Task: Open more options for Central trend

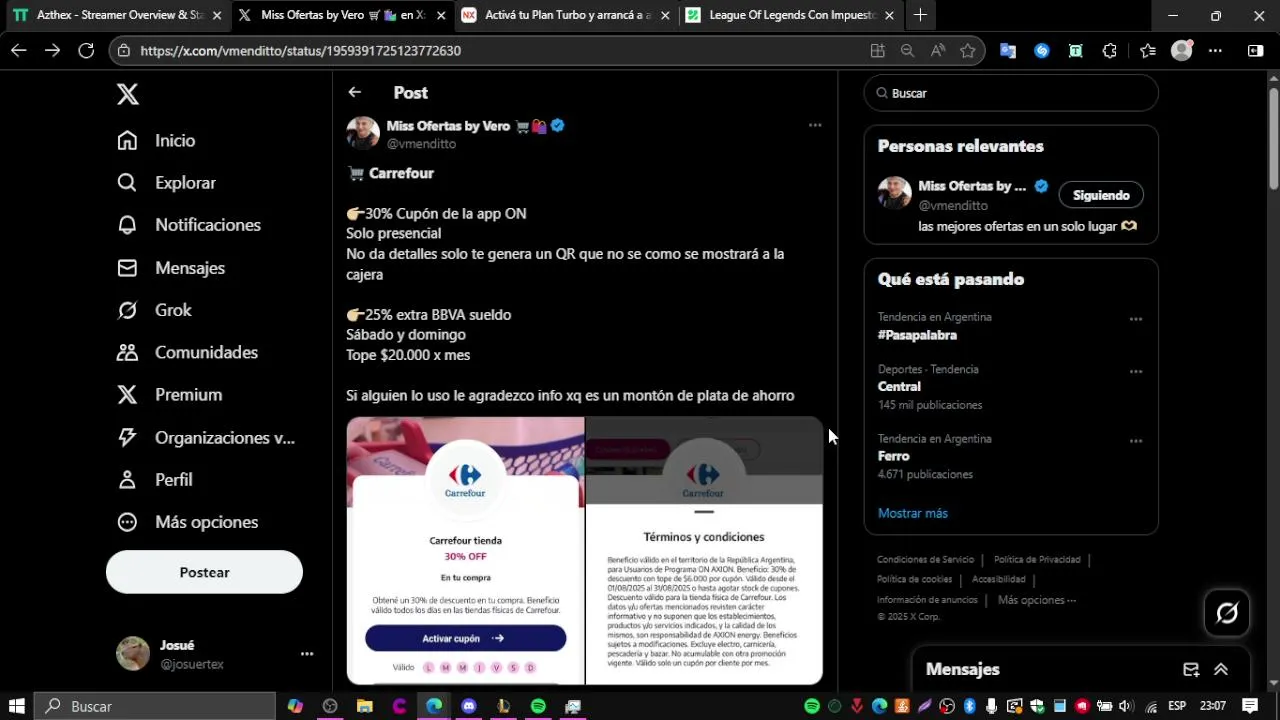Action: coord(1136,371)
